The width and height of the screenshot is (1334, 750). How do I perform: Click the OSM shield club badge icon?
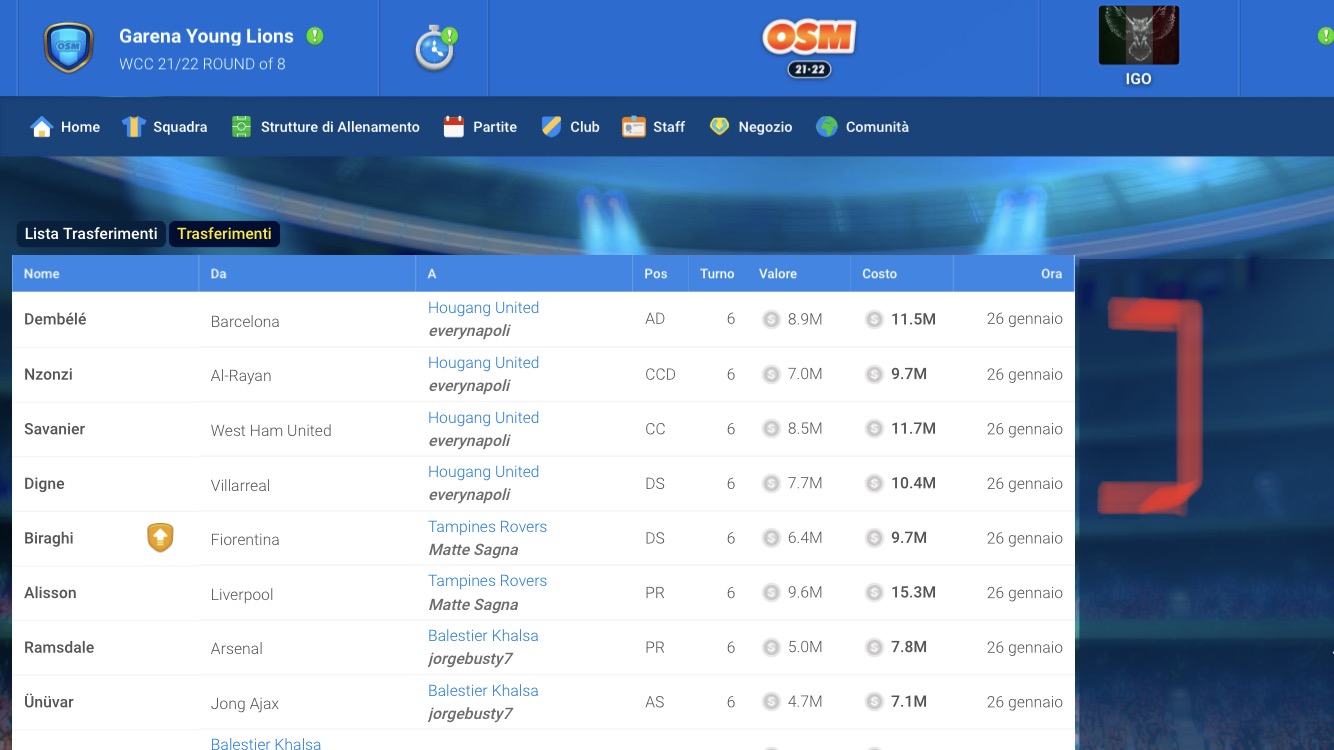68,48
